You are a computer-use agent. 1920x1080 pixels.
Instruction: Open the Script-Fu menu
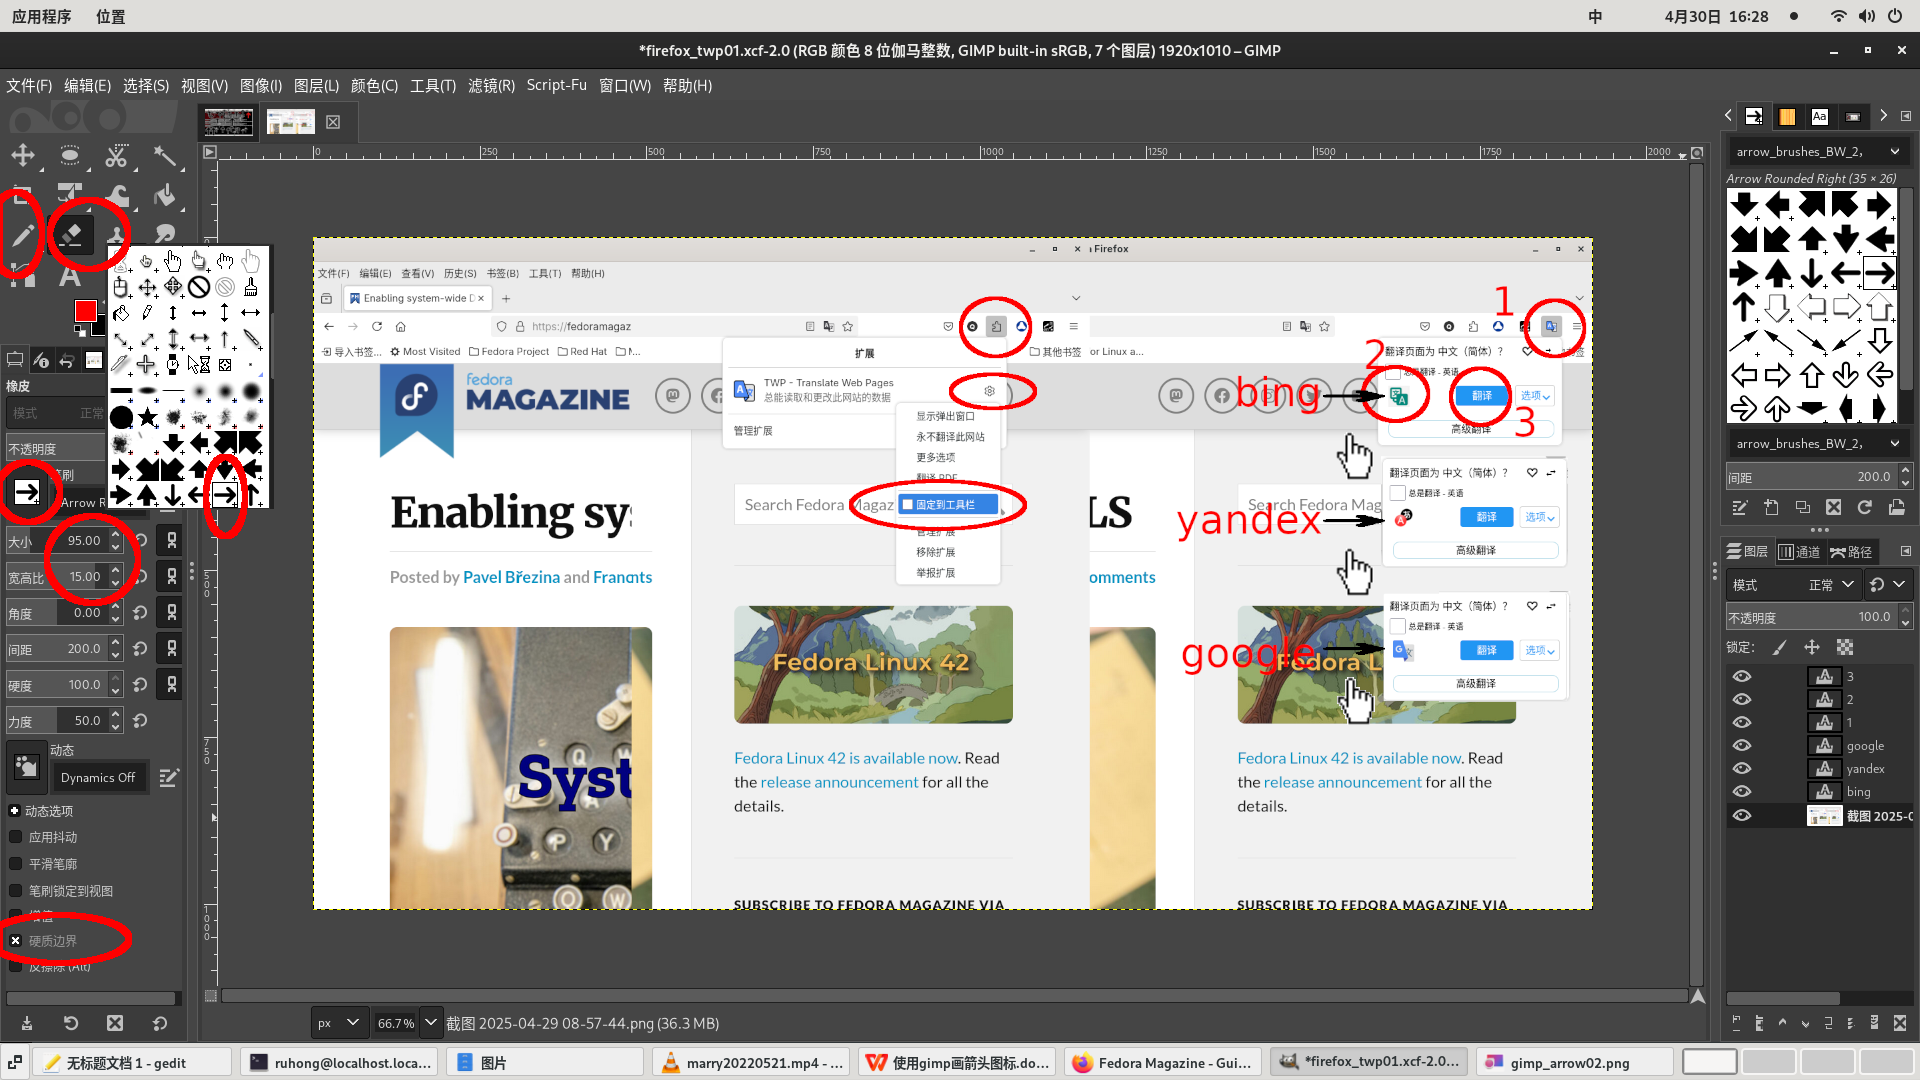tap(556, 86)
